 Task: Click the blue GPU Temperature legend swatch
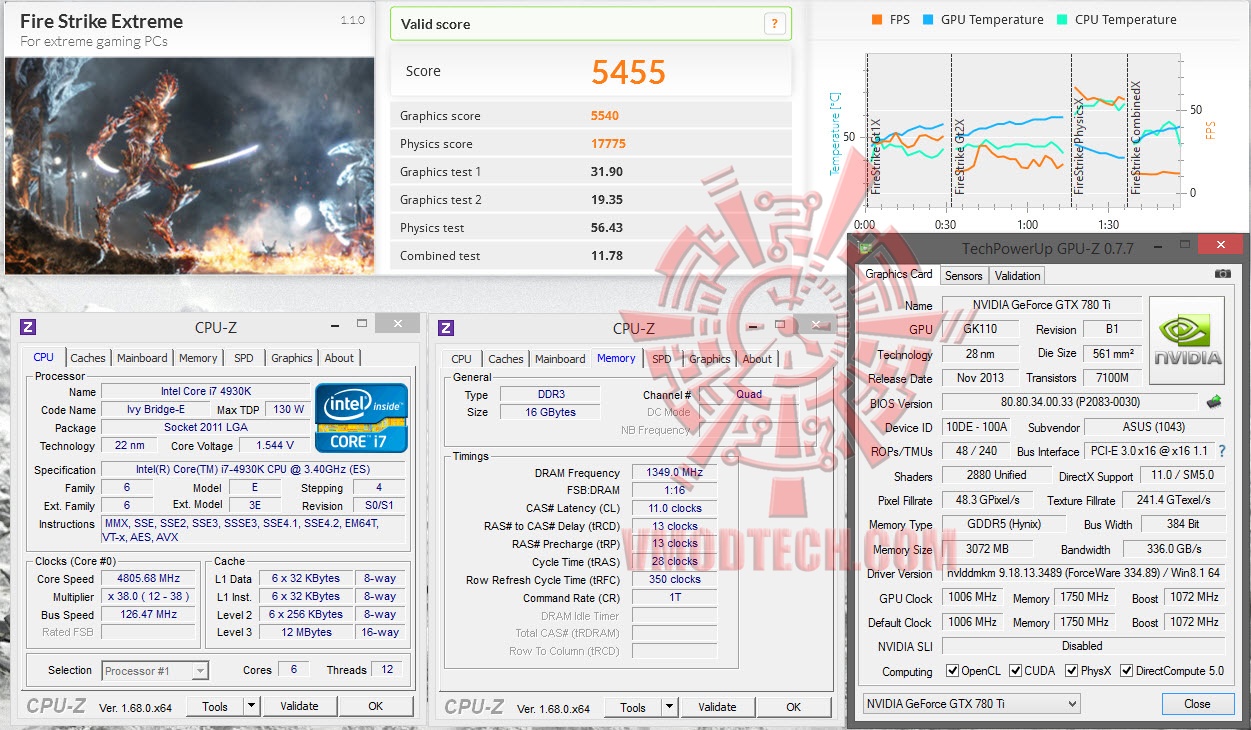[x=928, y=19]
